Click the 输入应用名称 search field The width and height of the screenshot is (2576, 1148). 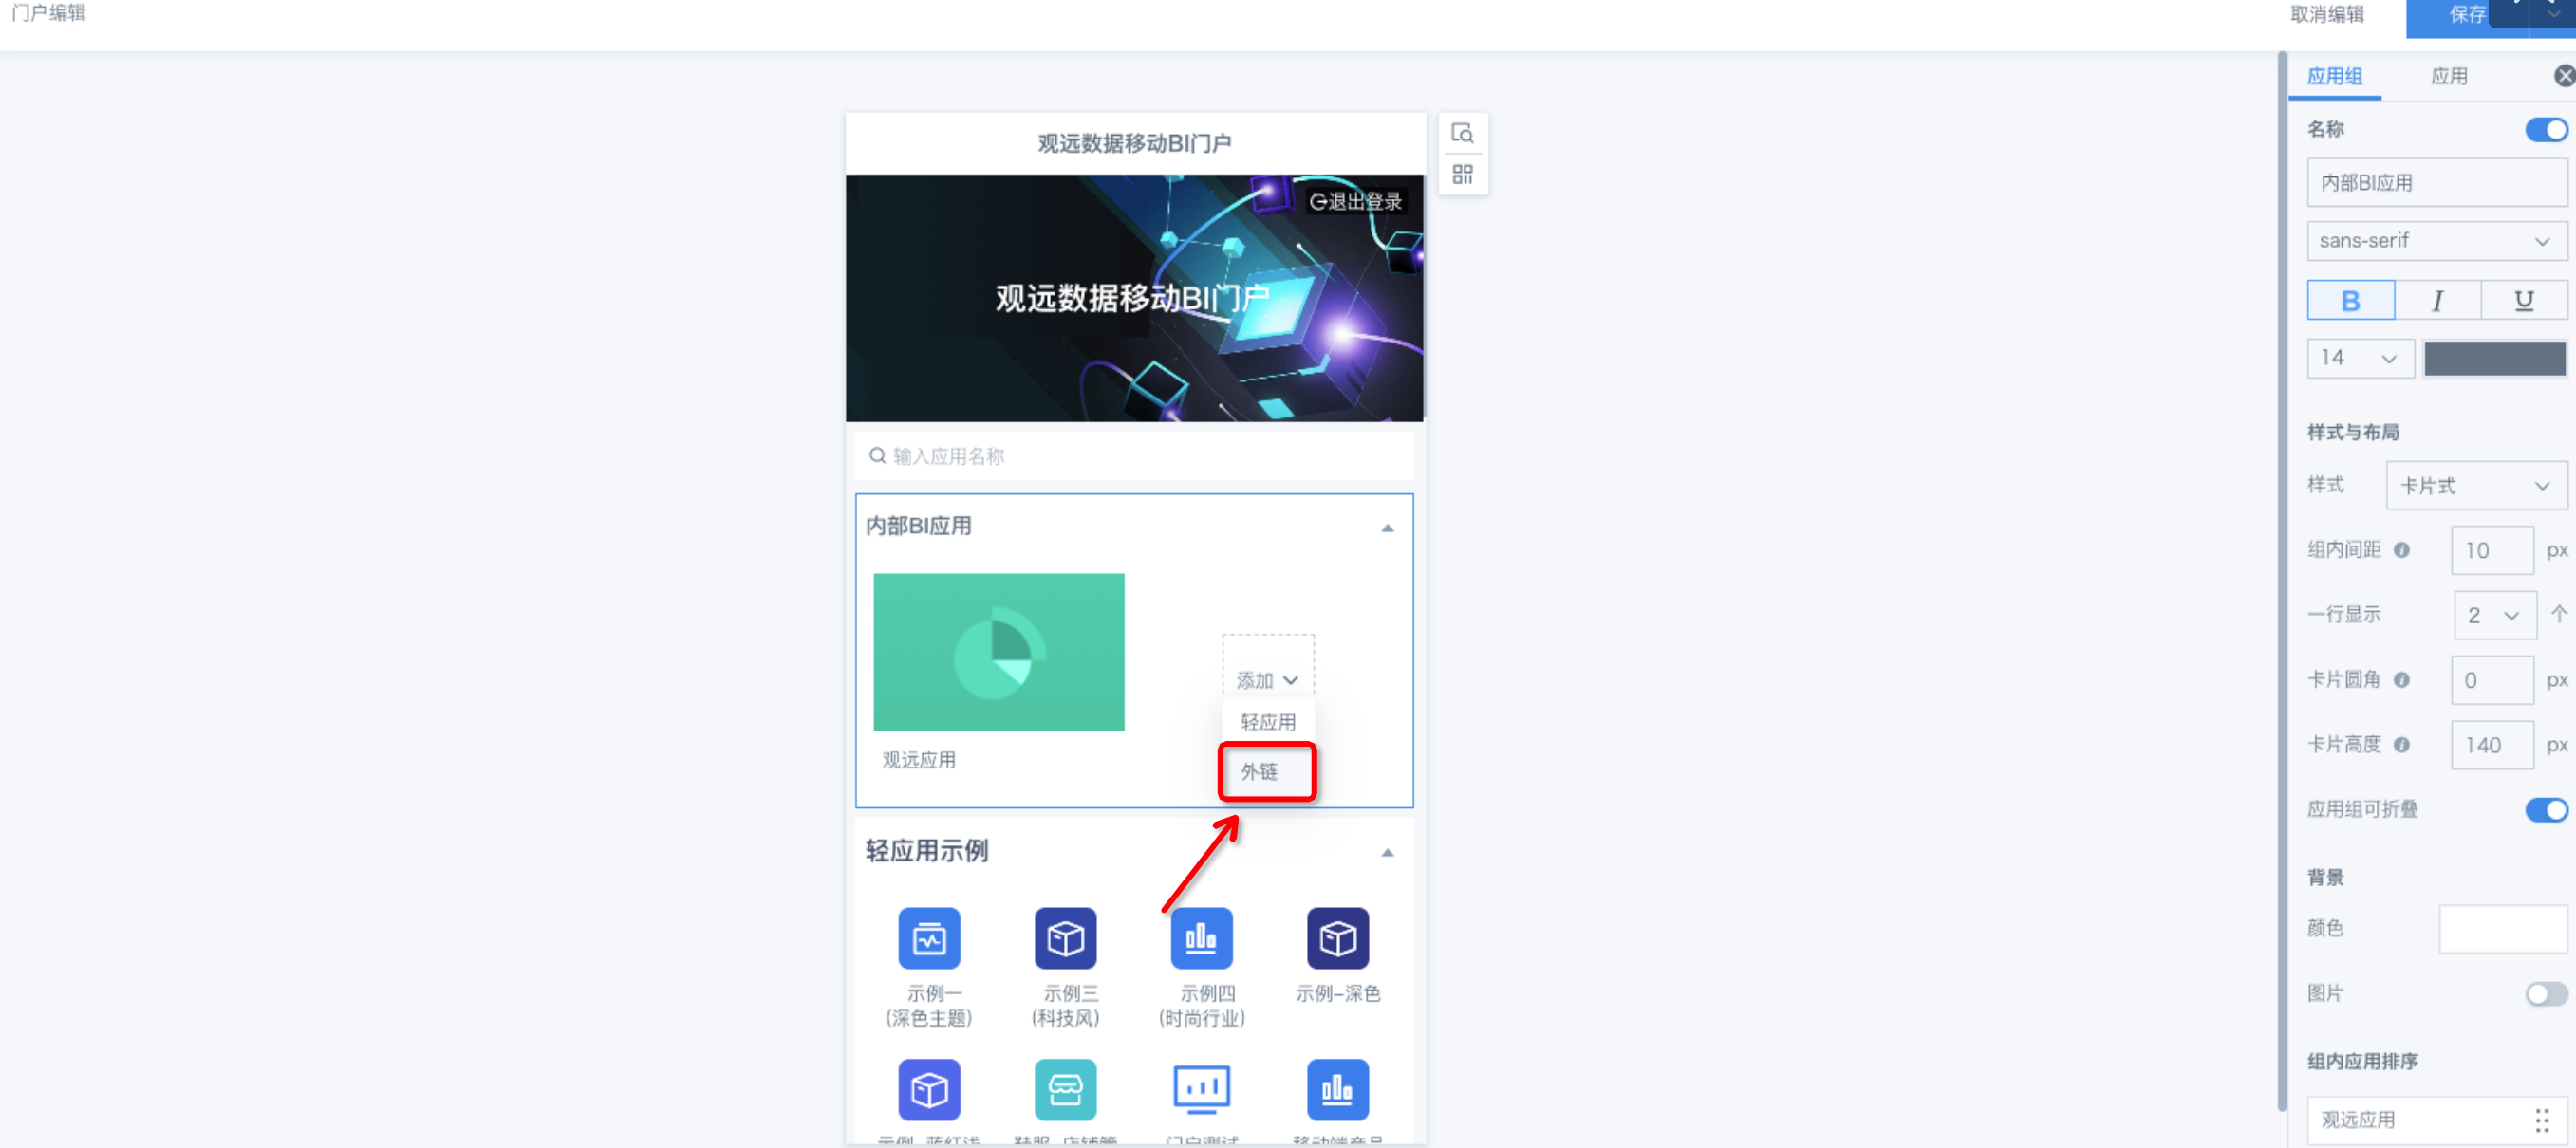click(x=1135, y=456)
